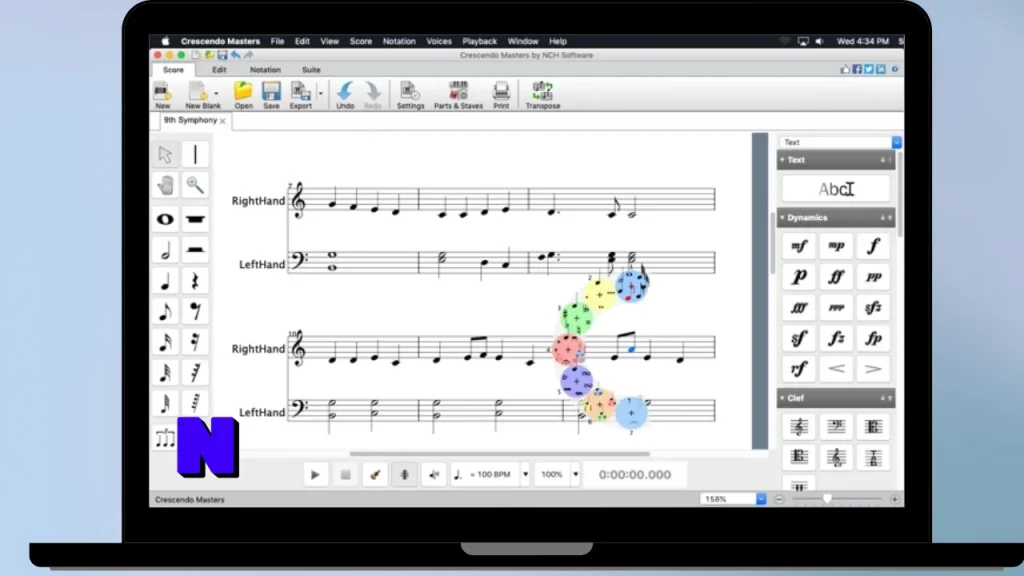1024x576 pixels.
Task: Open the Export dropdown arrow
Action: tap(321, 93)
